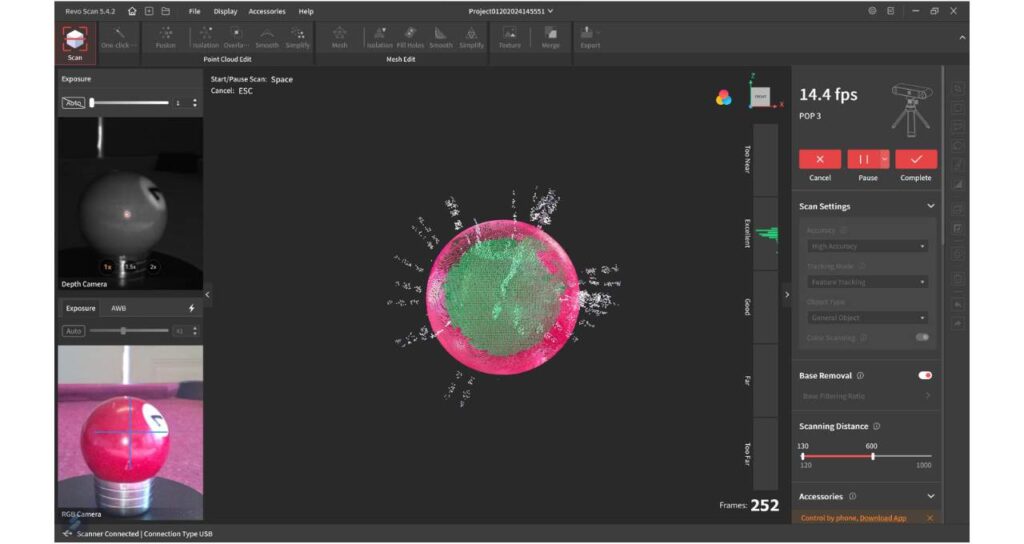This screenshot has width=1024, height=544.
Task: Select the Scan tool in toolbar
Action: coord(75,44)
